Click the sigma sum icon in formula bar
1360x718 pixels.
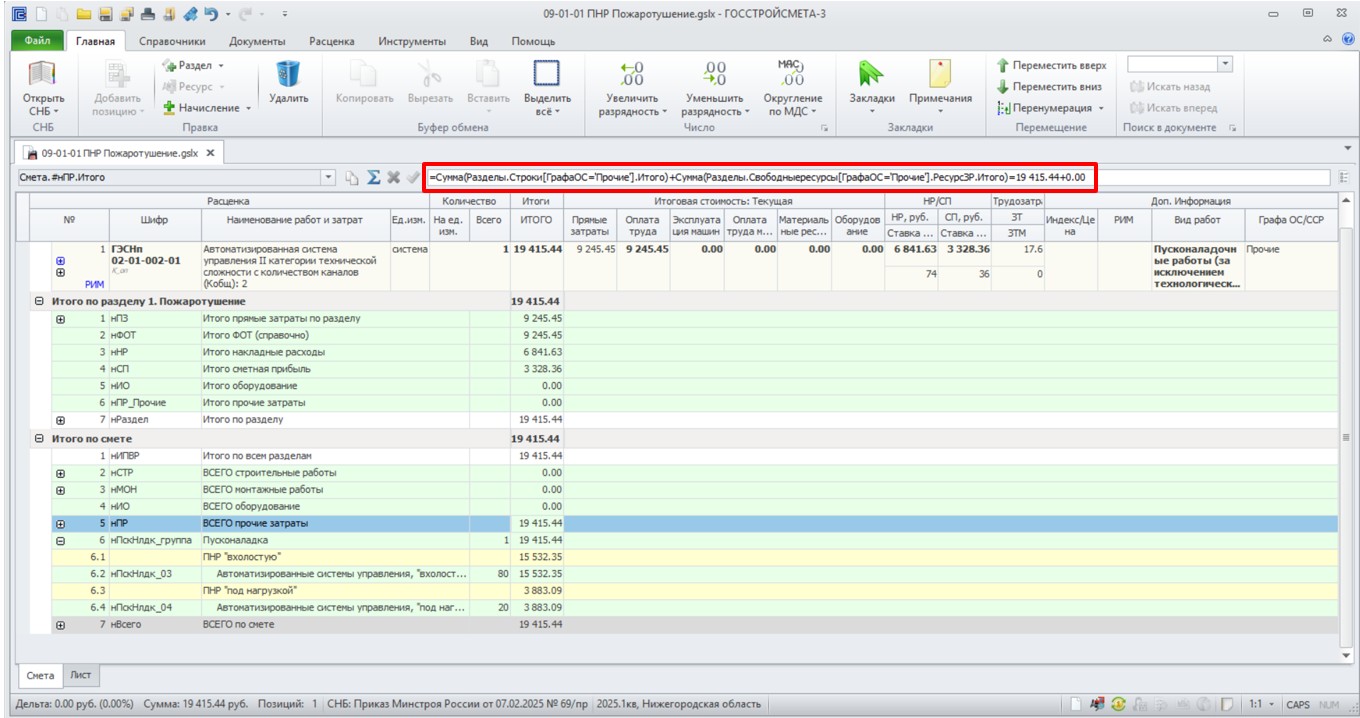tap(373, 178)
